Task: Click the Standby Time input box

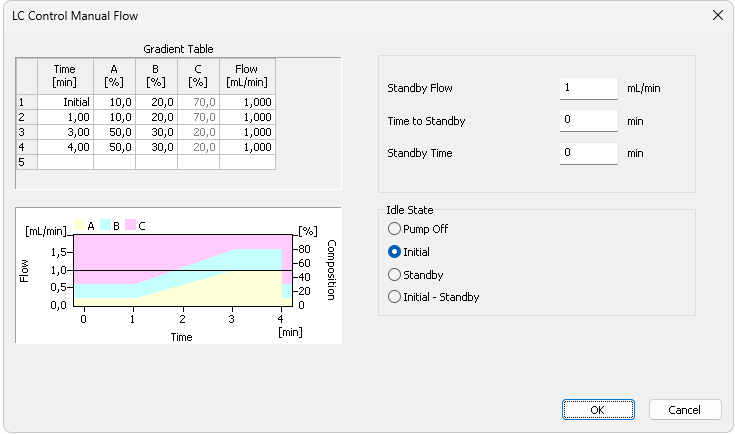Action: 588,153
